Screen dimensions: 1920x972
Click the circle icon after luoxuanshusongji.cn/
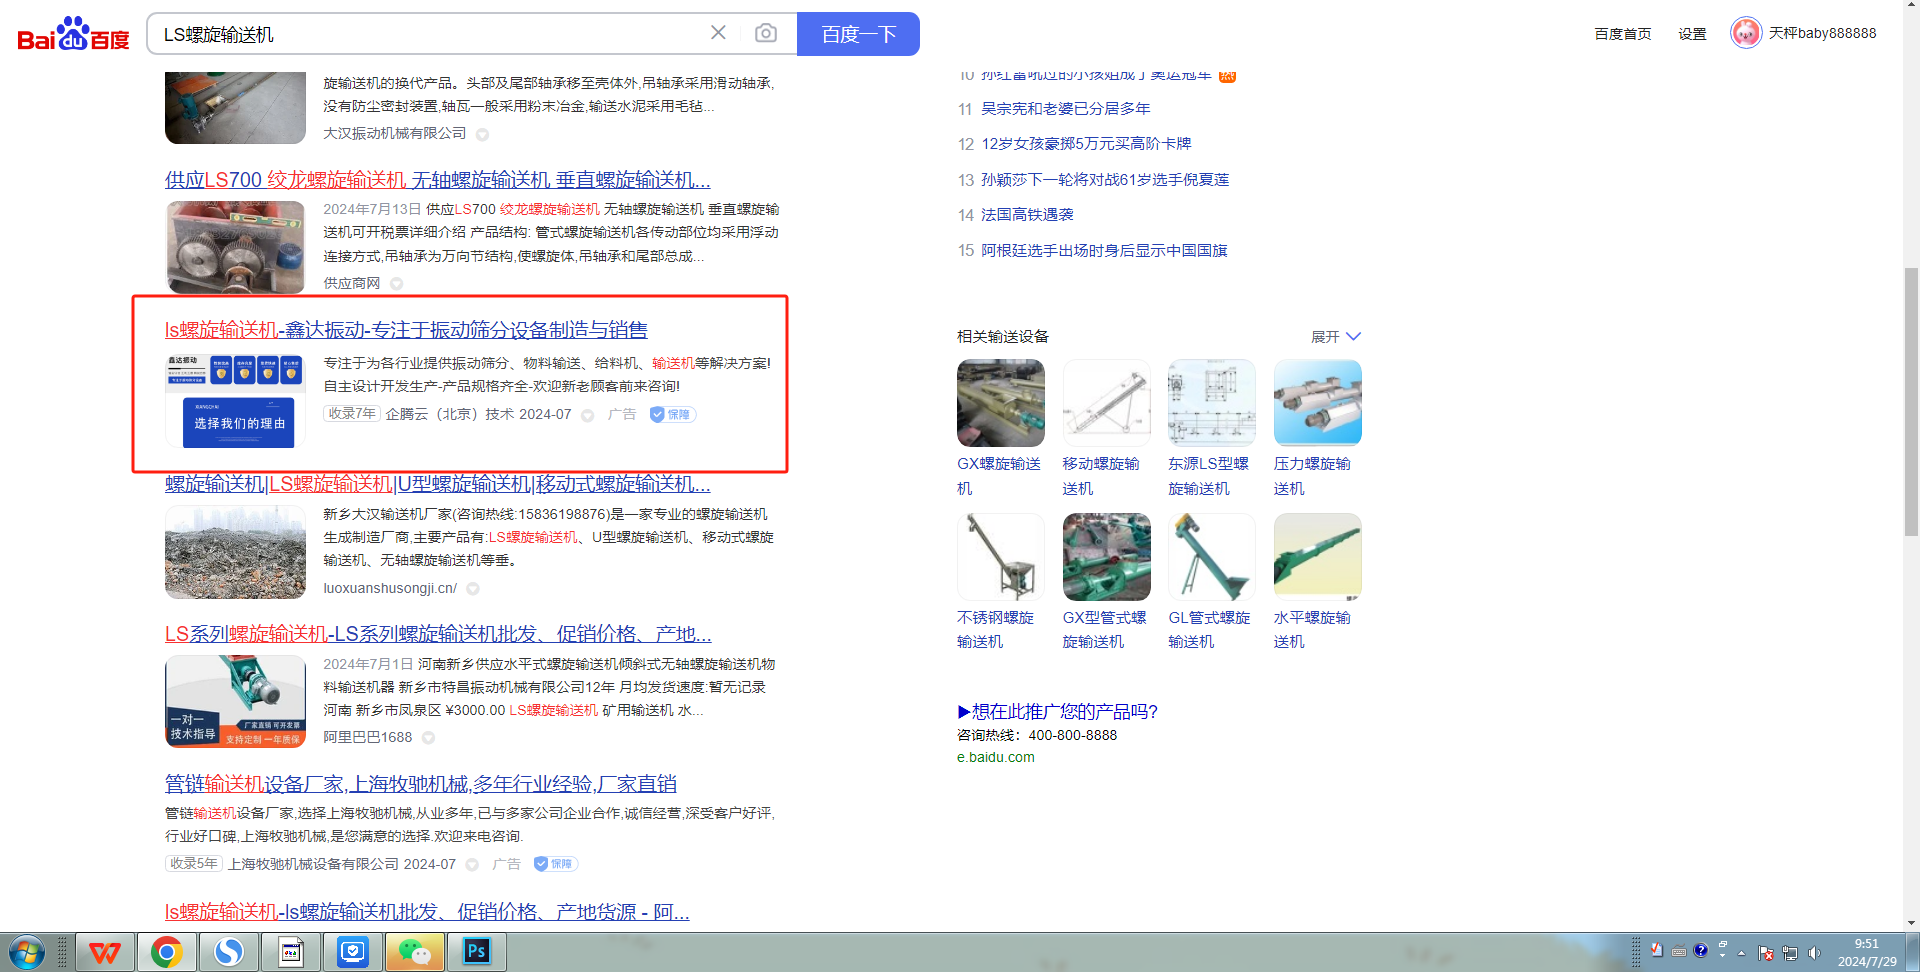(x=473, y=589)
